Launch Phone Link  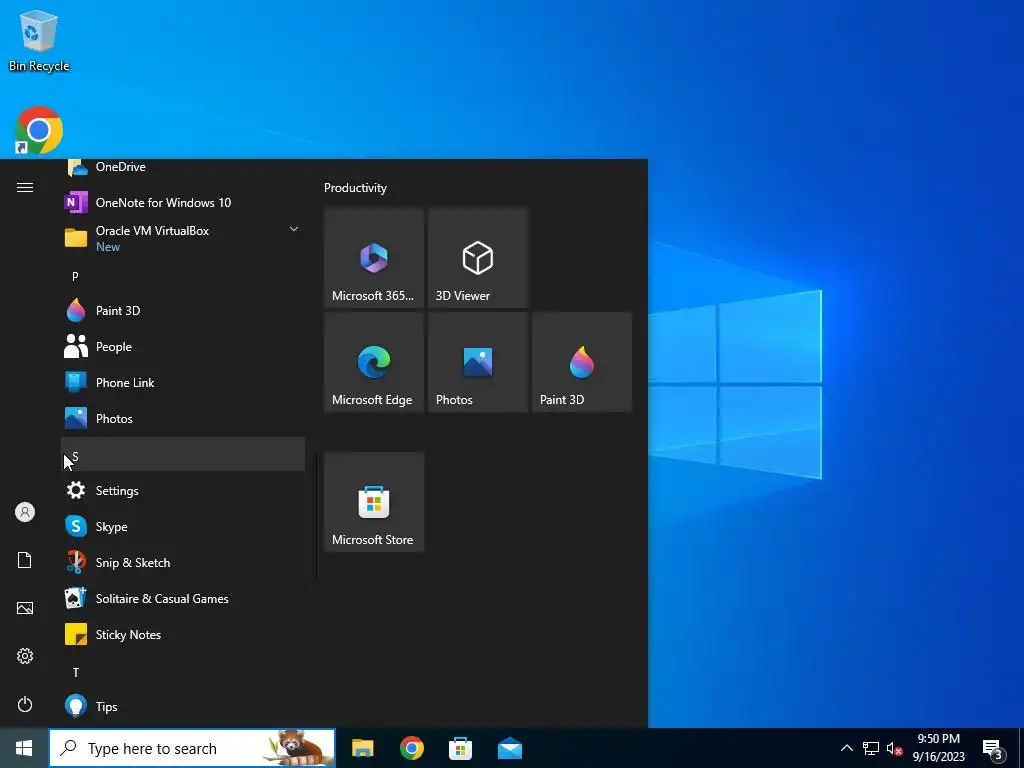coord(183,383)
